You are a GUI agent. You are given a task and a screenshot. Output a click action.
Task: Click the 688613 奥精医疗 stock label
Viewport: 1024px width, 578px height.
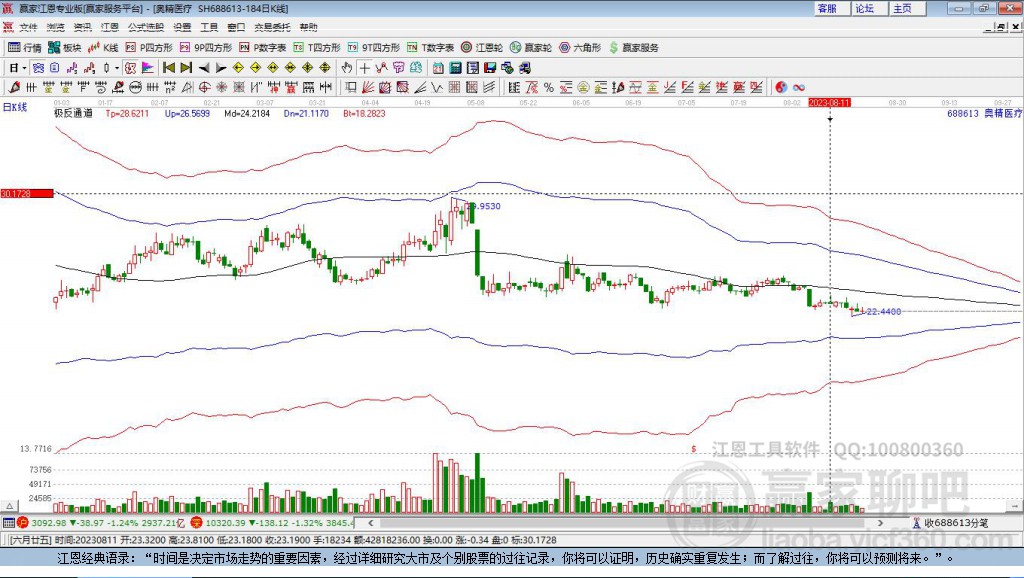click(x=984, y=114)
